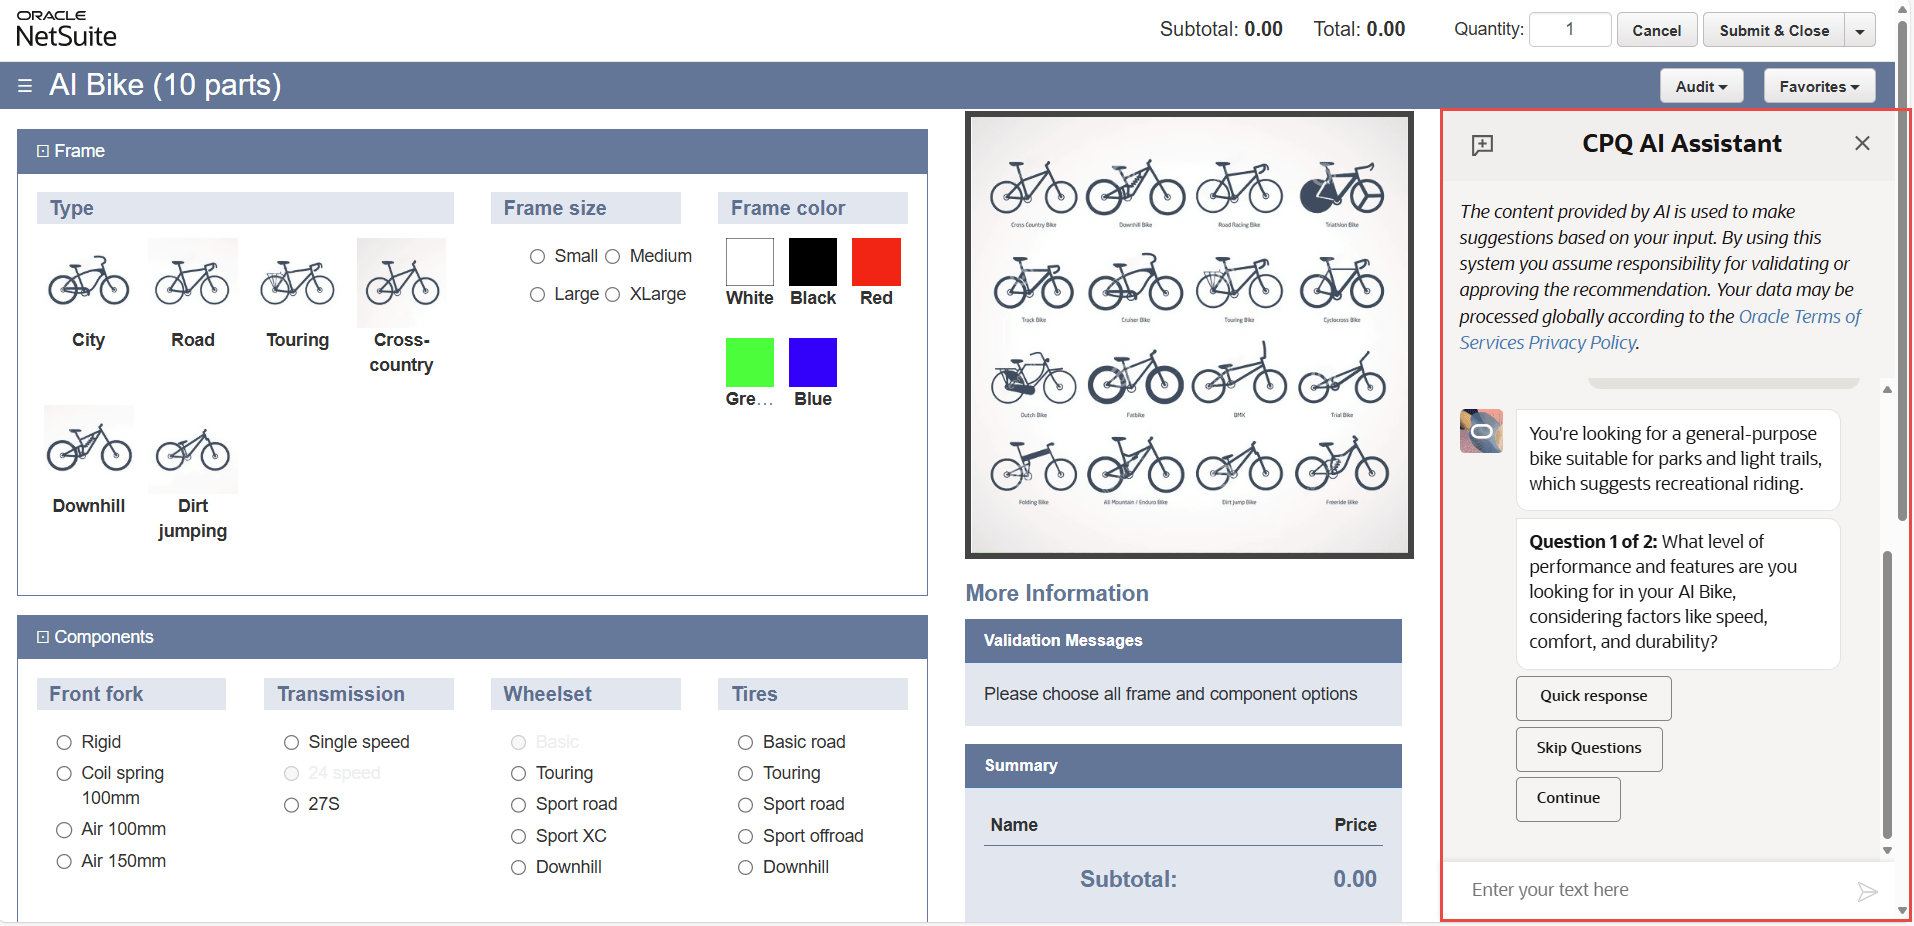Screen dimensions: 1914x926
Task: Choose Coil spring 100mm front fork
Action: (64, 774)
